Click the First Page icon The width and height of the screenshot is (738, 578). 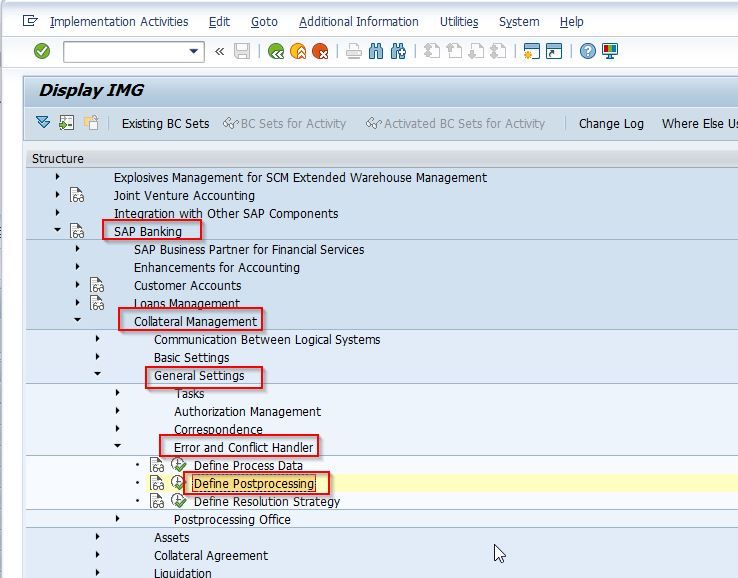pyautogui.click(x=432, y=51)
